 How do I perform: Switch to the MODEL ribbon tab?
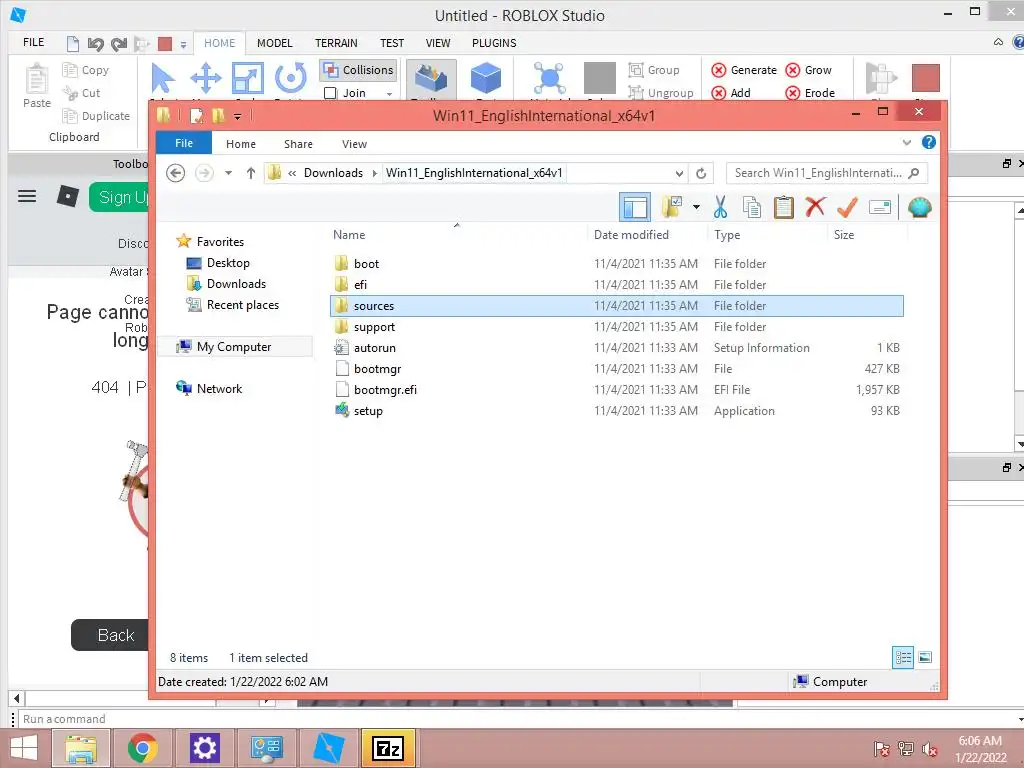pyautogui.click(x=274, y=43)
